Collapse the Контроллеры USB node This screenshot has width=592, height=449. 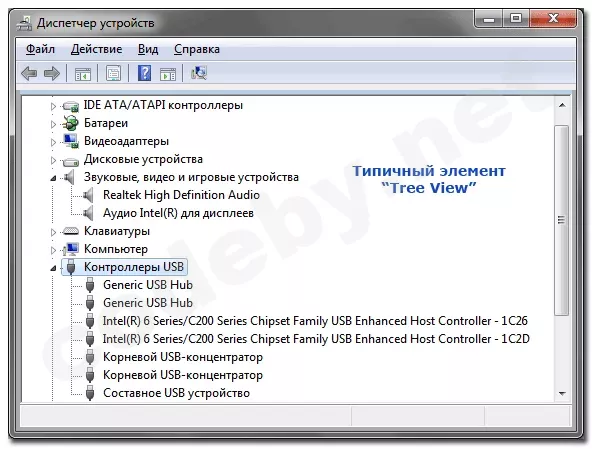[53, 268]
